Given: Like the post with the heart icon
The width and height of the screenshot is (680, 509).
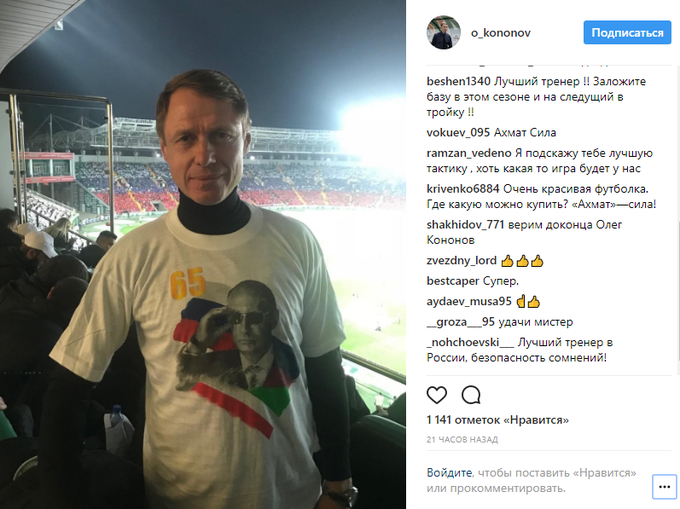Looking at the screenshot, I should [437, 394].
